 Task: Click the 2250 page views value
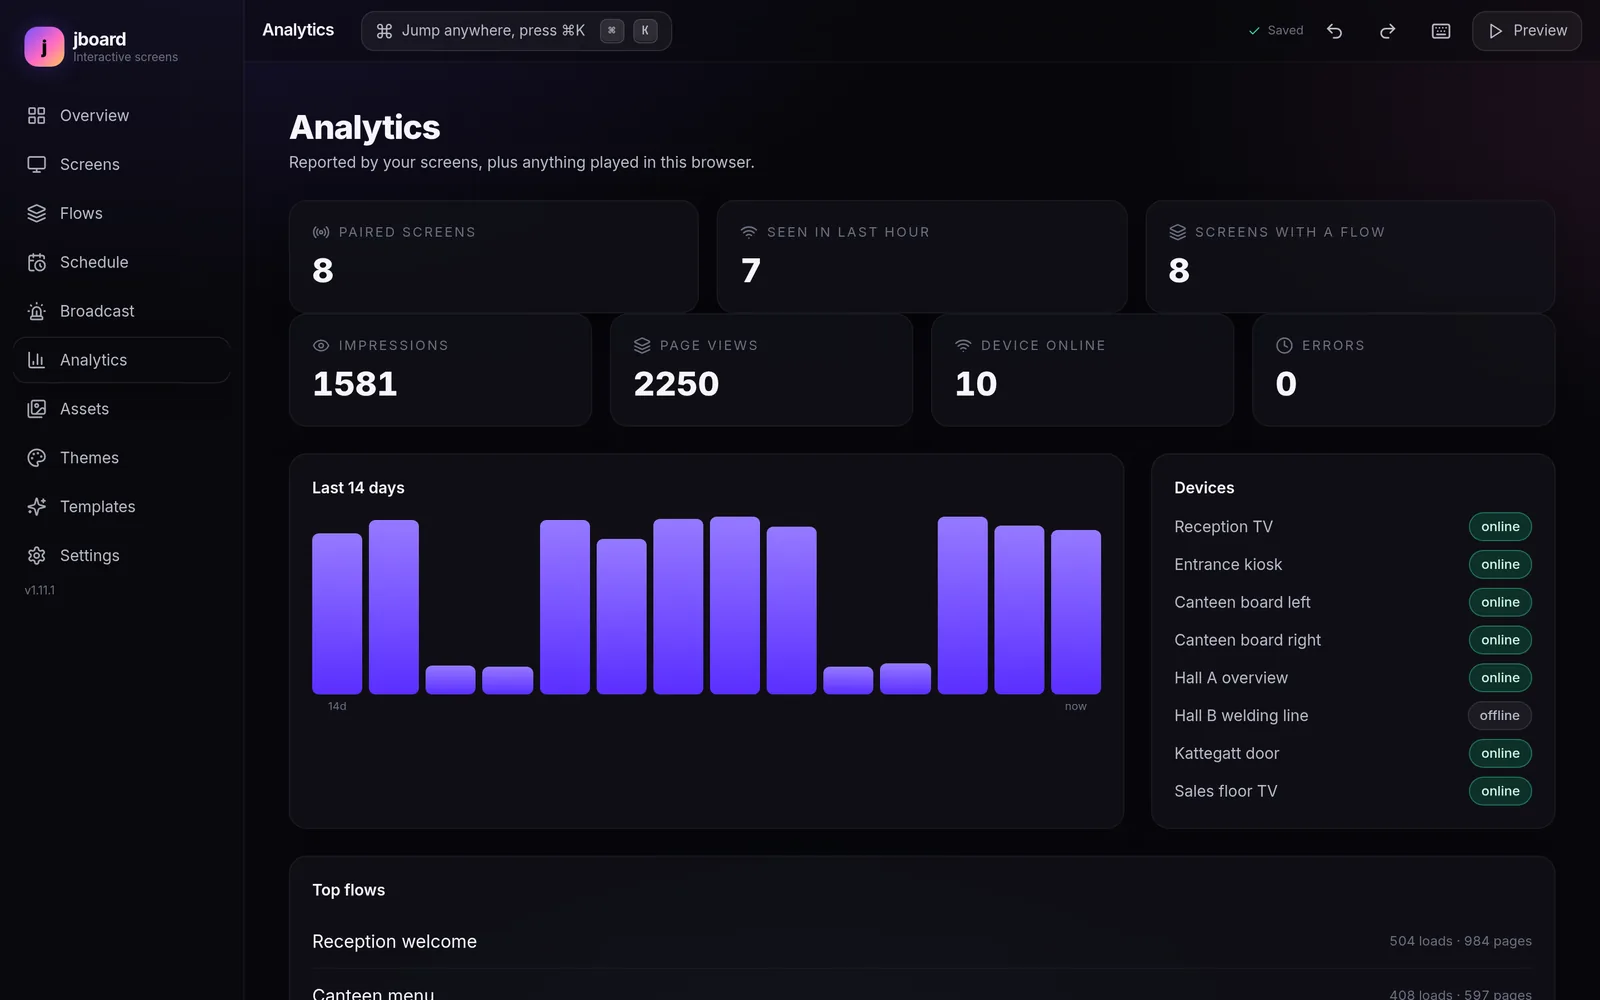(676, 384)
